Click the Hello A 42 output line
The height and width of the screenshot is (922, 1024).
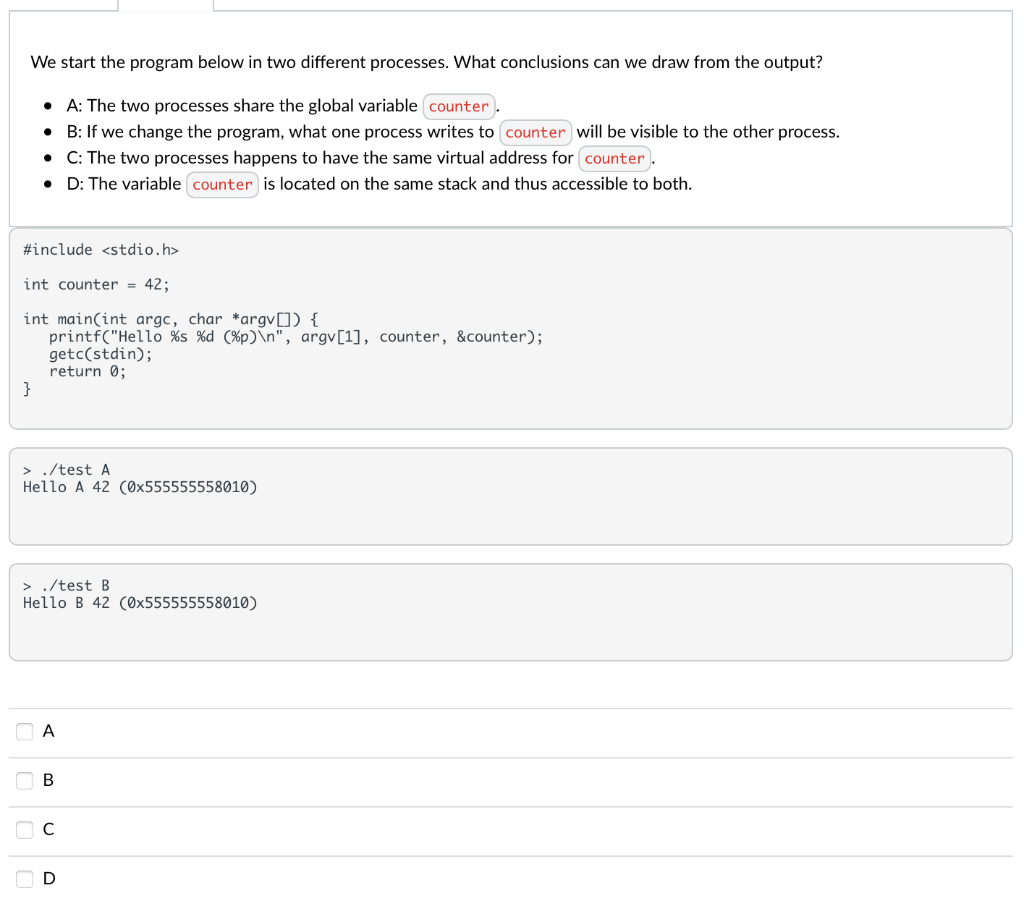coord(140,487)
